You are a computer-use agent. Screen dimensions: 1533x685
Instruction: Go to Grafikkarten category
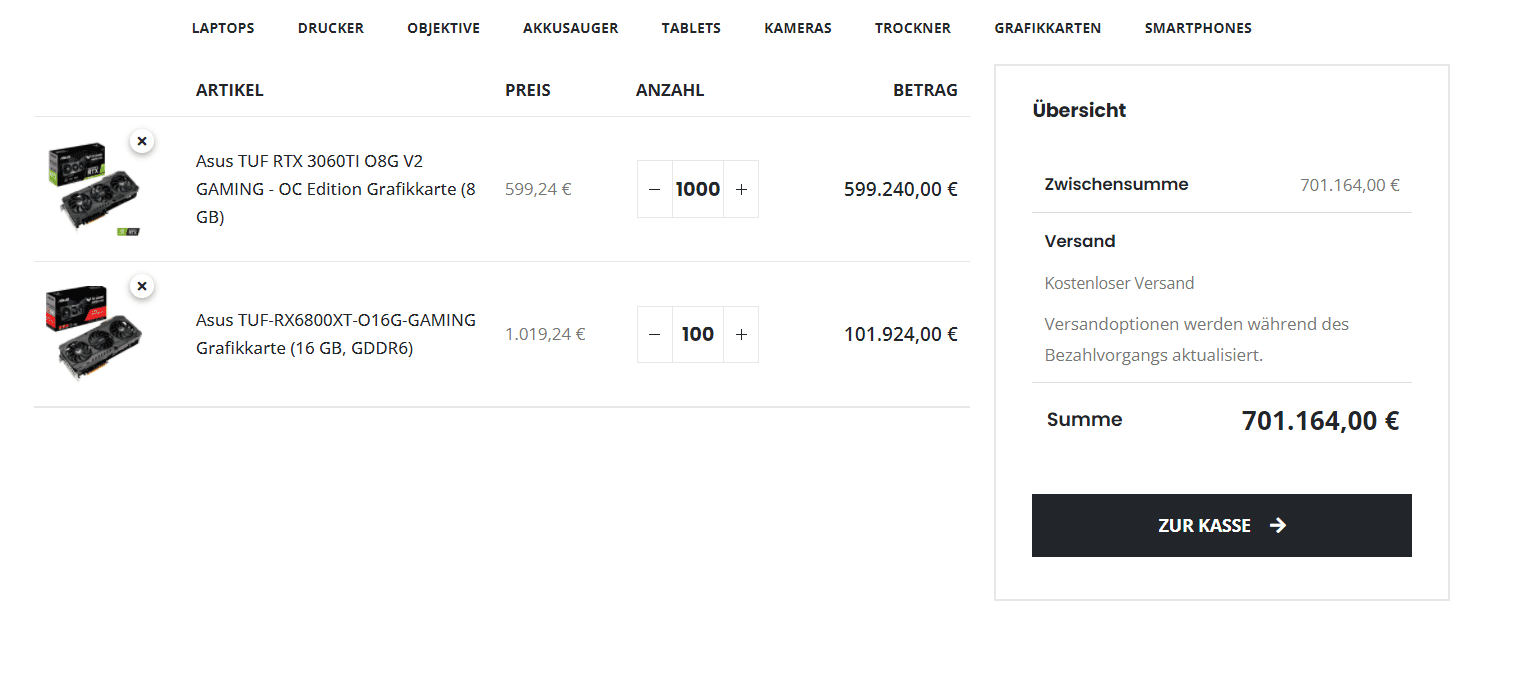click(1048, 28)
